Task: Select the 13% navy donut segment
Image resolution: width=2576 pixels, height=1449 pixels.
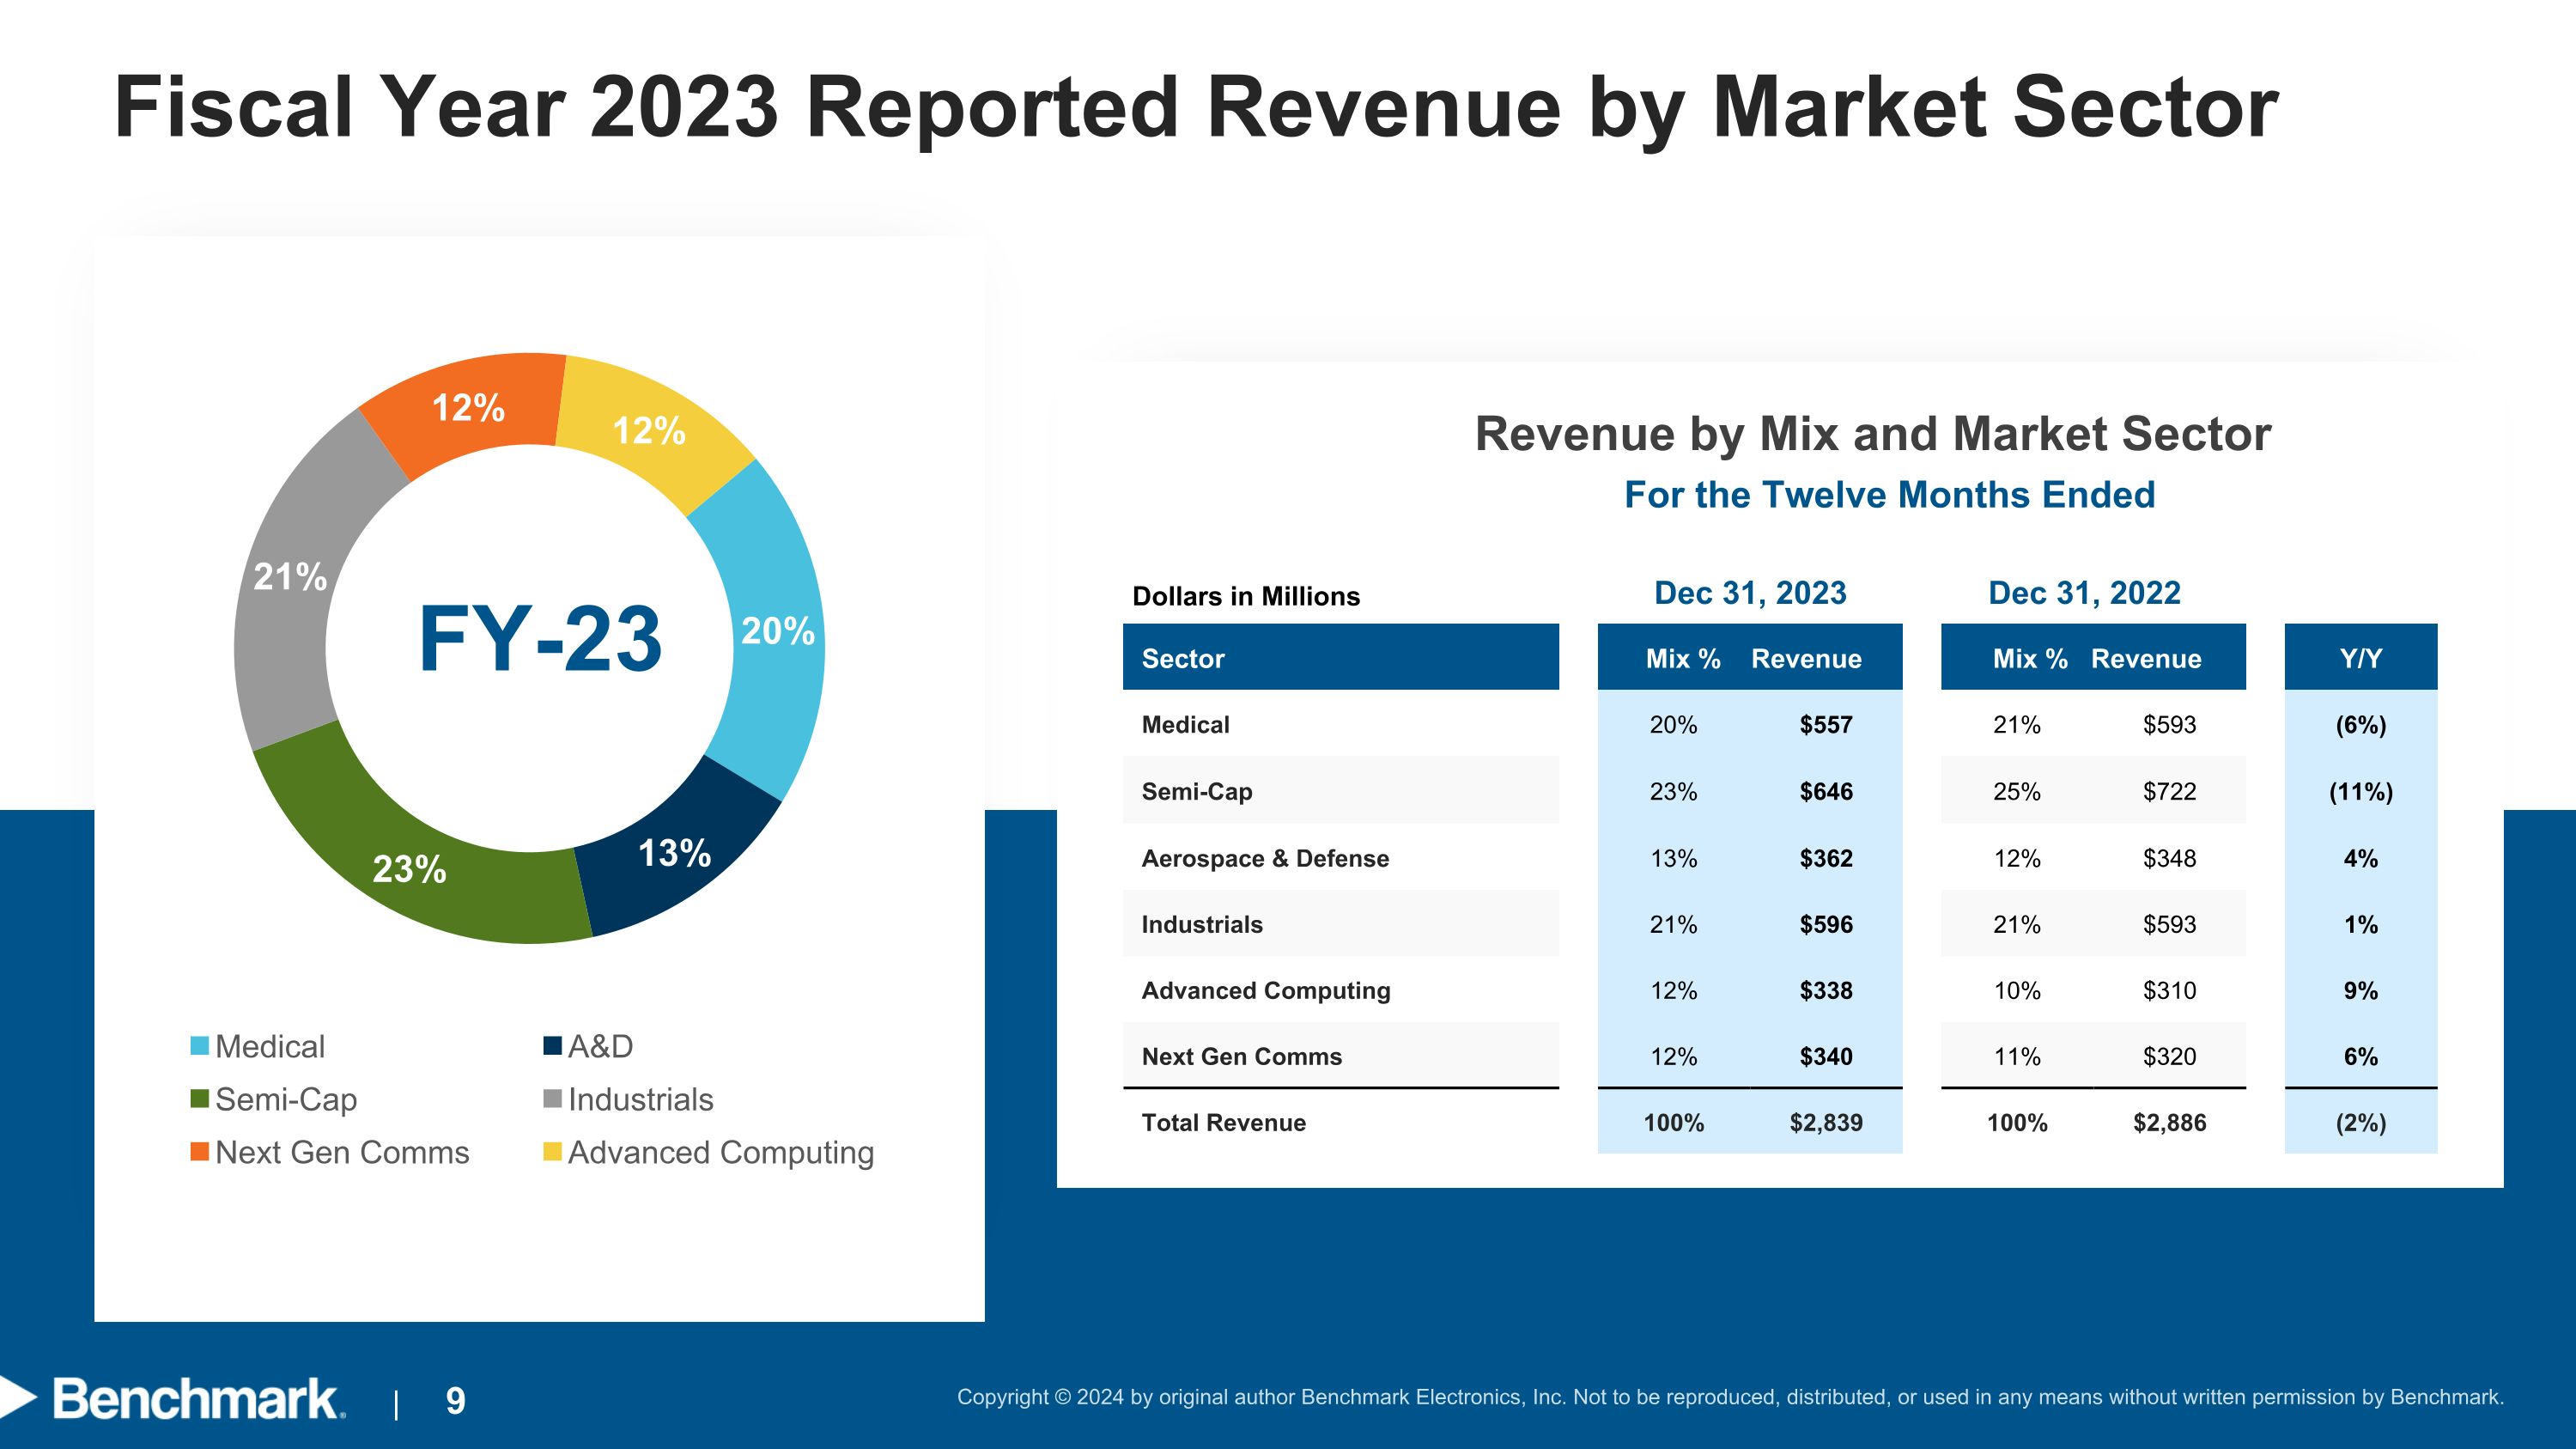Action: 675,852
